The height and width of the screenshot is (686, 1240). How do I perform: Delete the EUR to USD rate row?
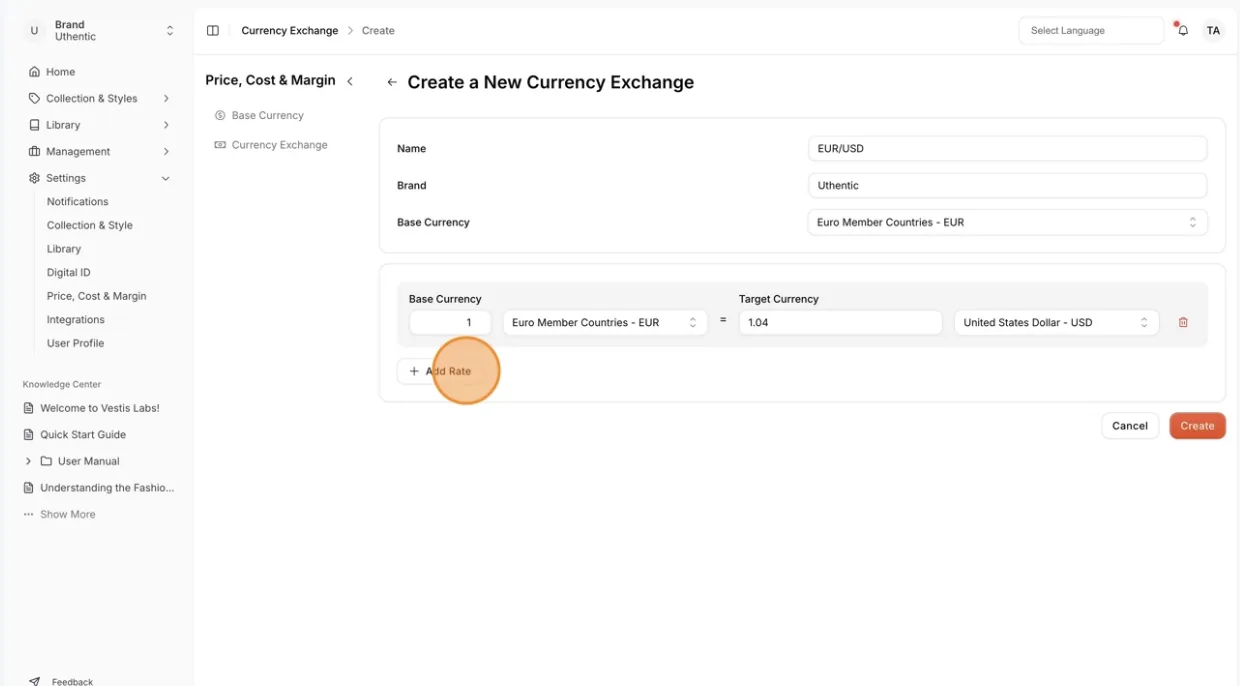[1183, 323]
